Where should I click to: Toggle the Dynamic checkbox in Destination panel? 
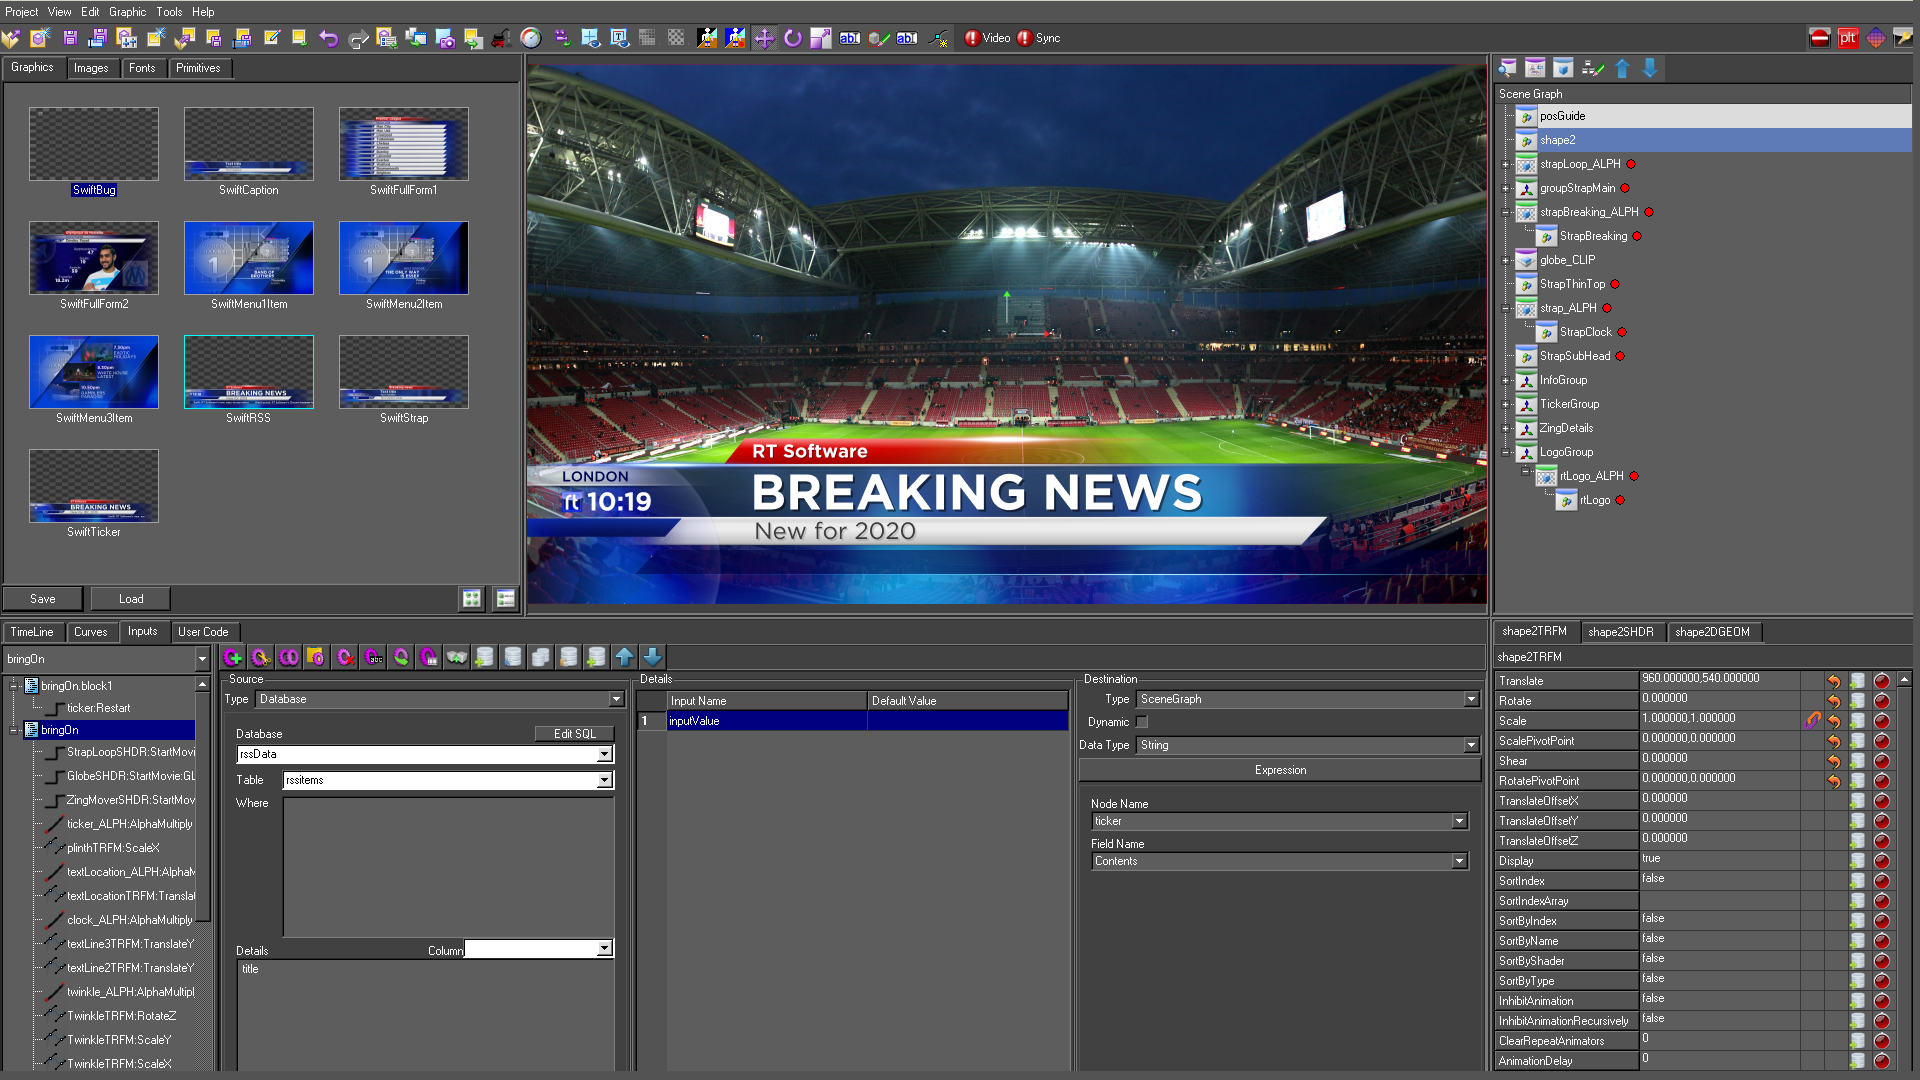pyautogui.click(x=1142, y=721)
